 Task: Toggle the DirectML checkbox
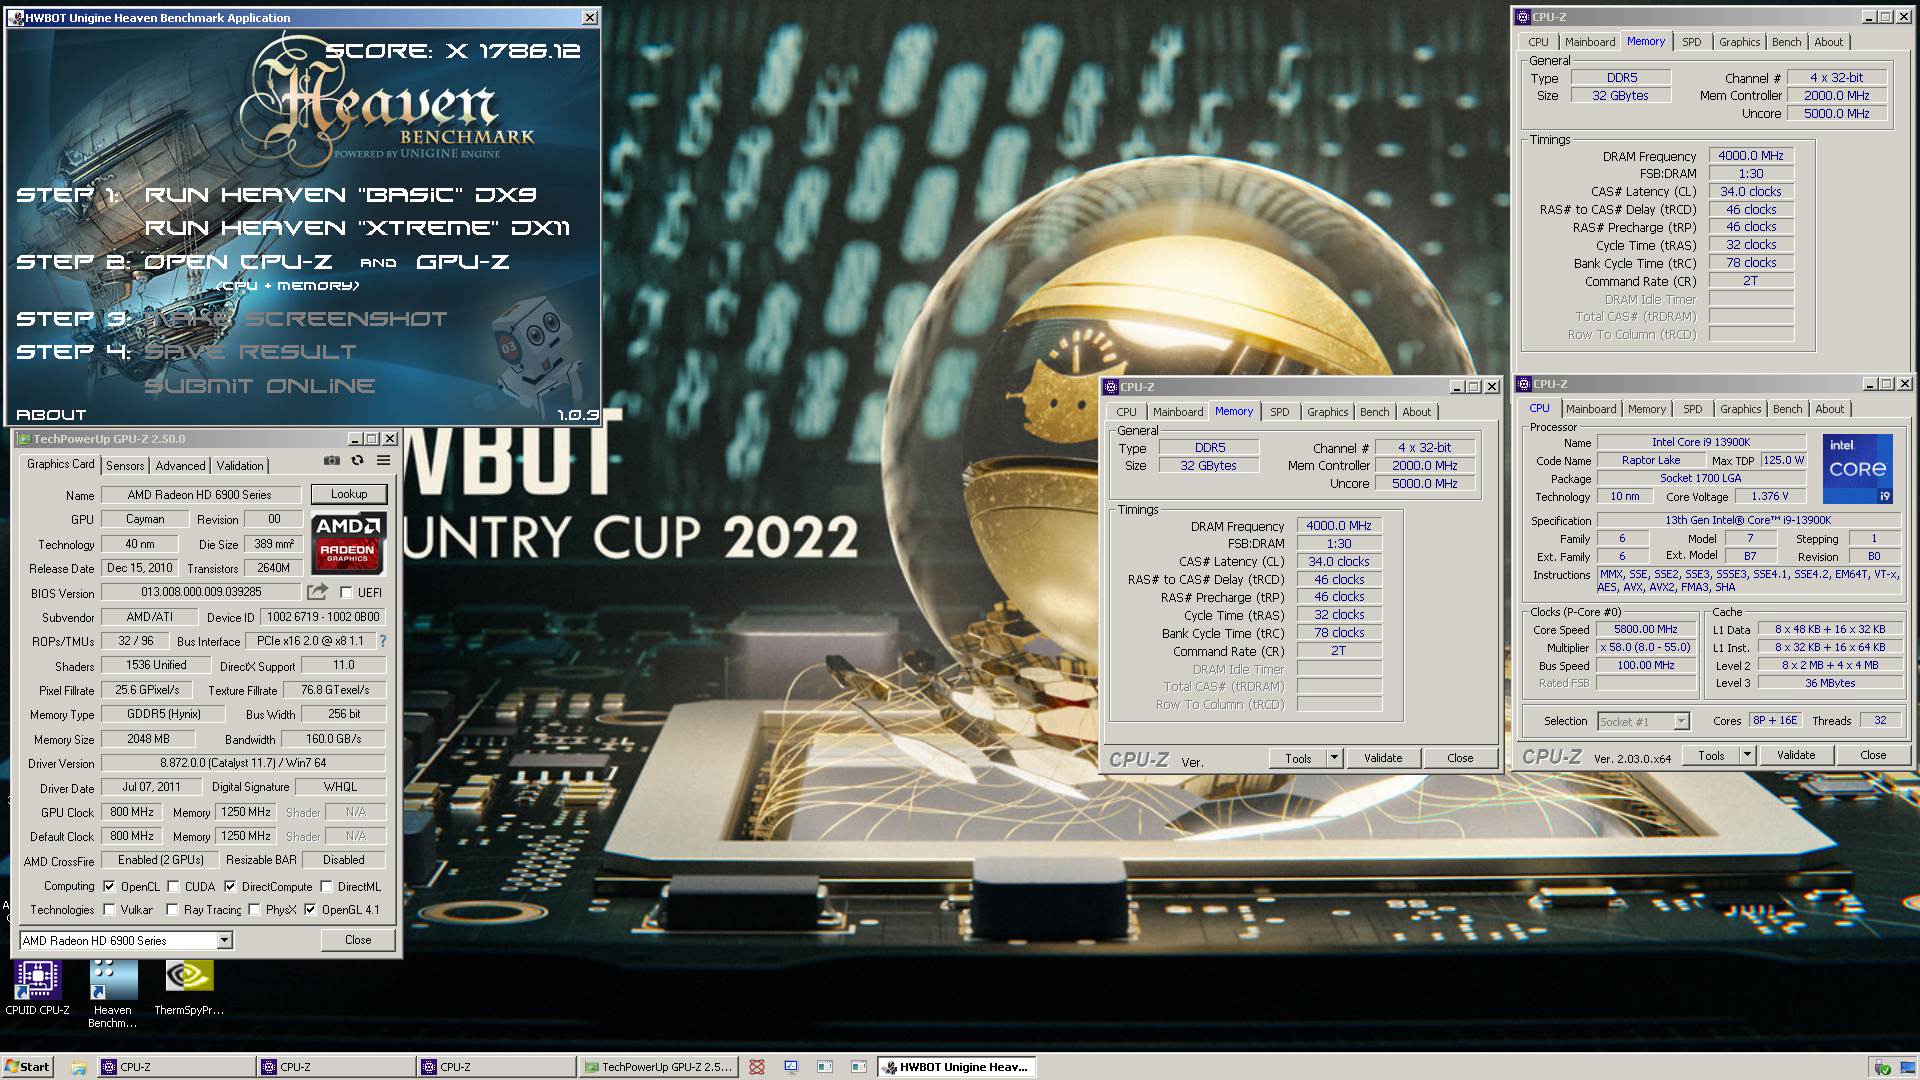326,886
